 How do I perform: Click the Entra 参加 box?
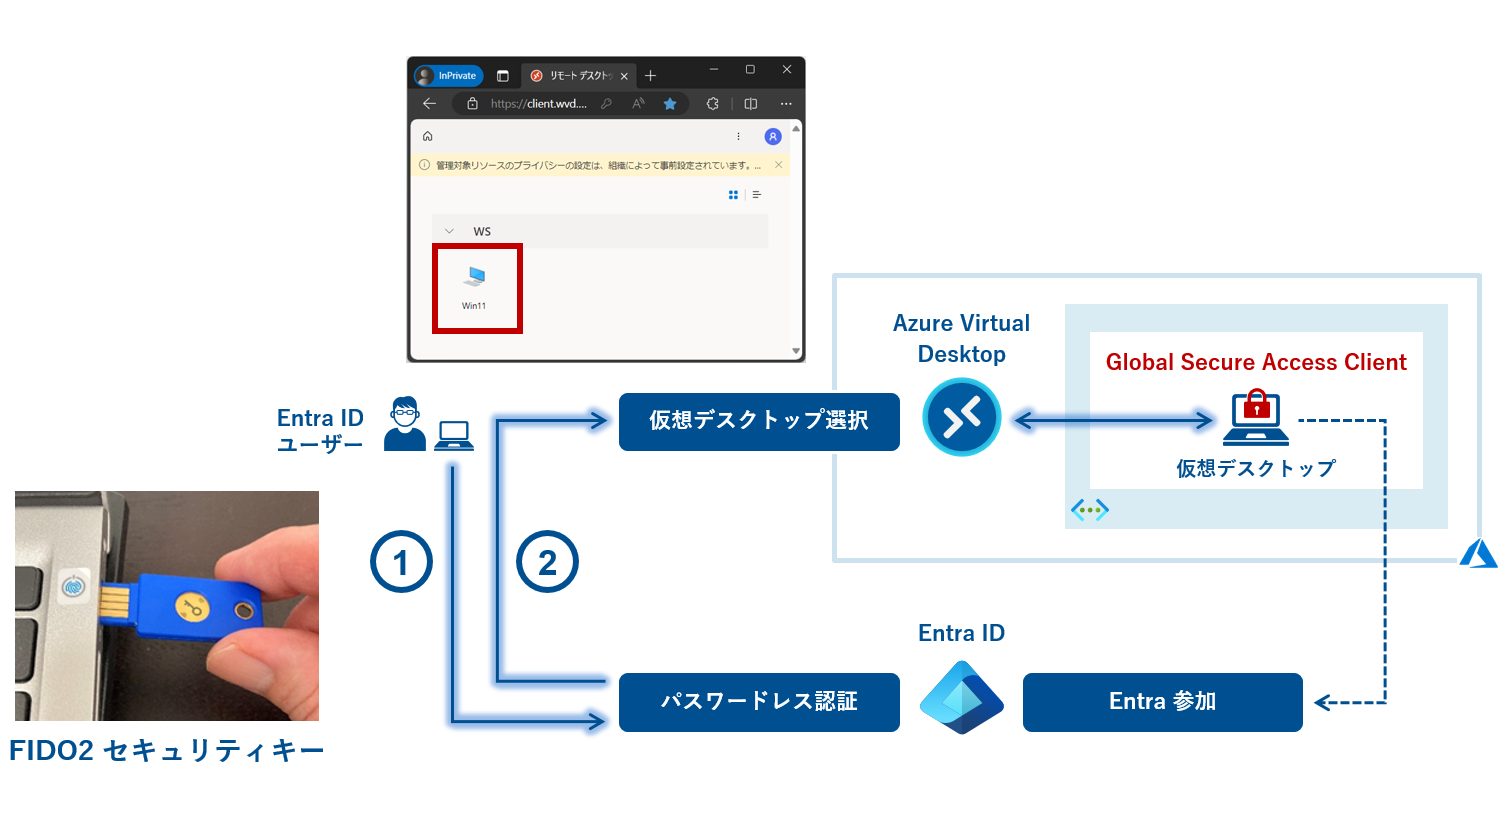pyautogui.click(x=1162, y=702)
